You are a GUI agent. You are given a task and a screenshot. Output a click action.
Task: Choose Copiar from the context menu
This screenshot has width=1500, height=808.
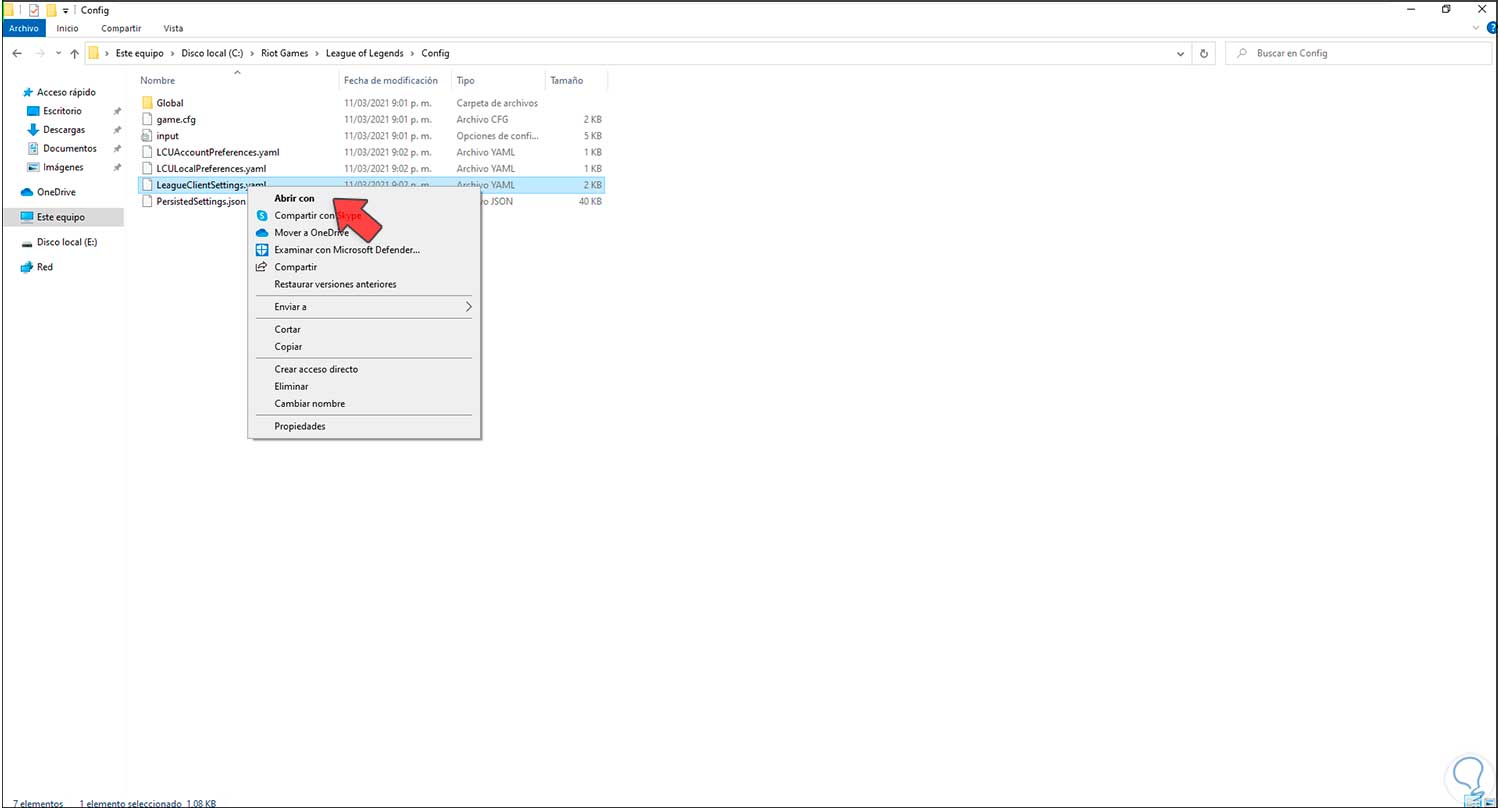click(364, 347)
